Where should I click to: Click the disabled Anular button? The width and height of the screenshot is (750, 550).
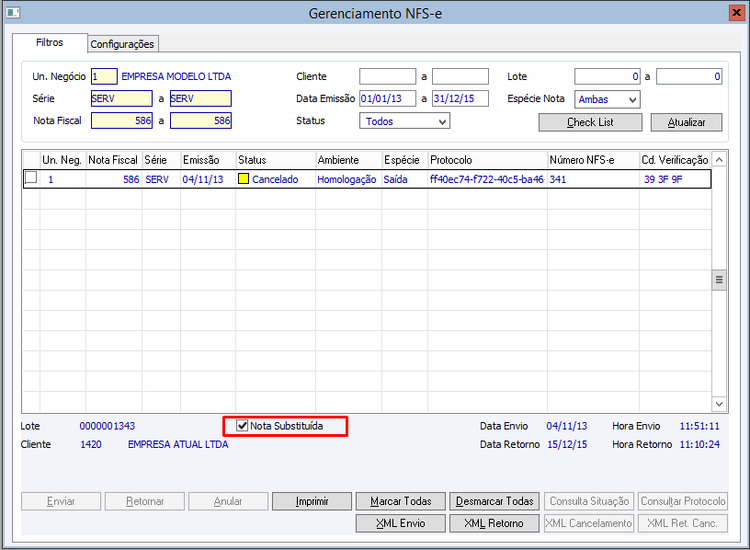228,501
